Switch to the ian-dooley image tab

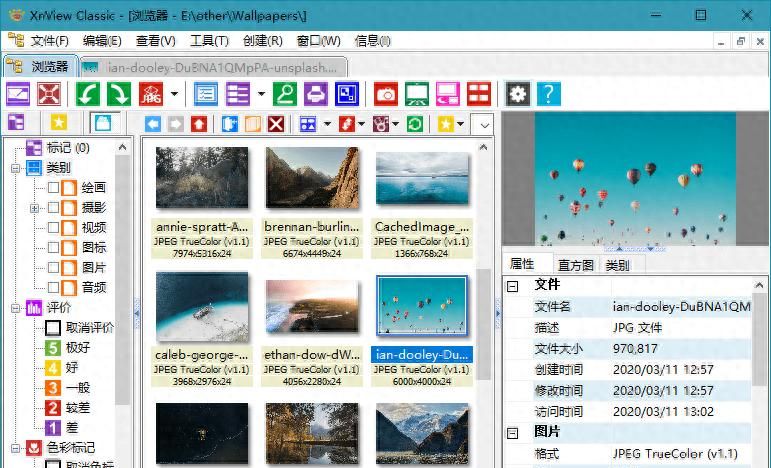pos(214,67)
